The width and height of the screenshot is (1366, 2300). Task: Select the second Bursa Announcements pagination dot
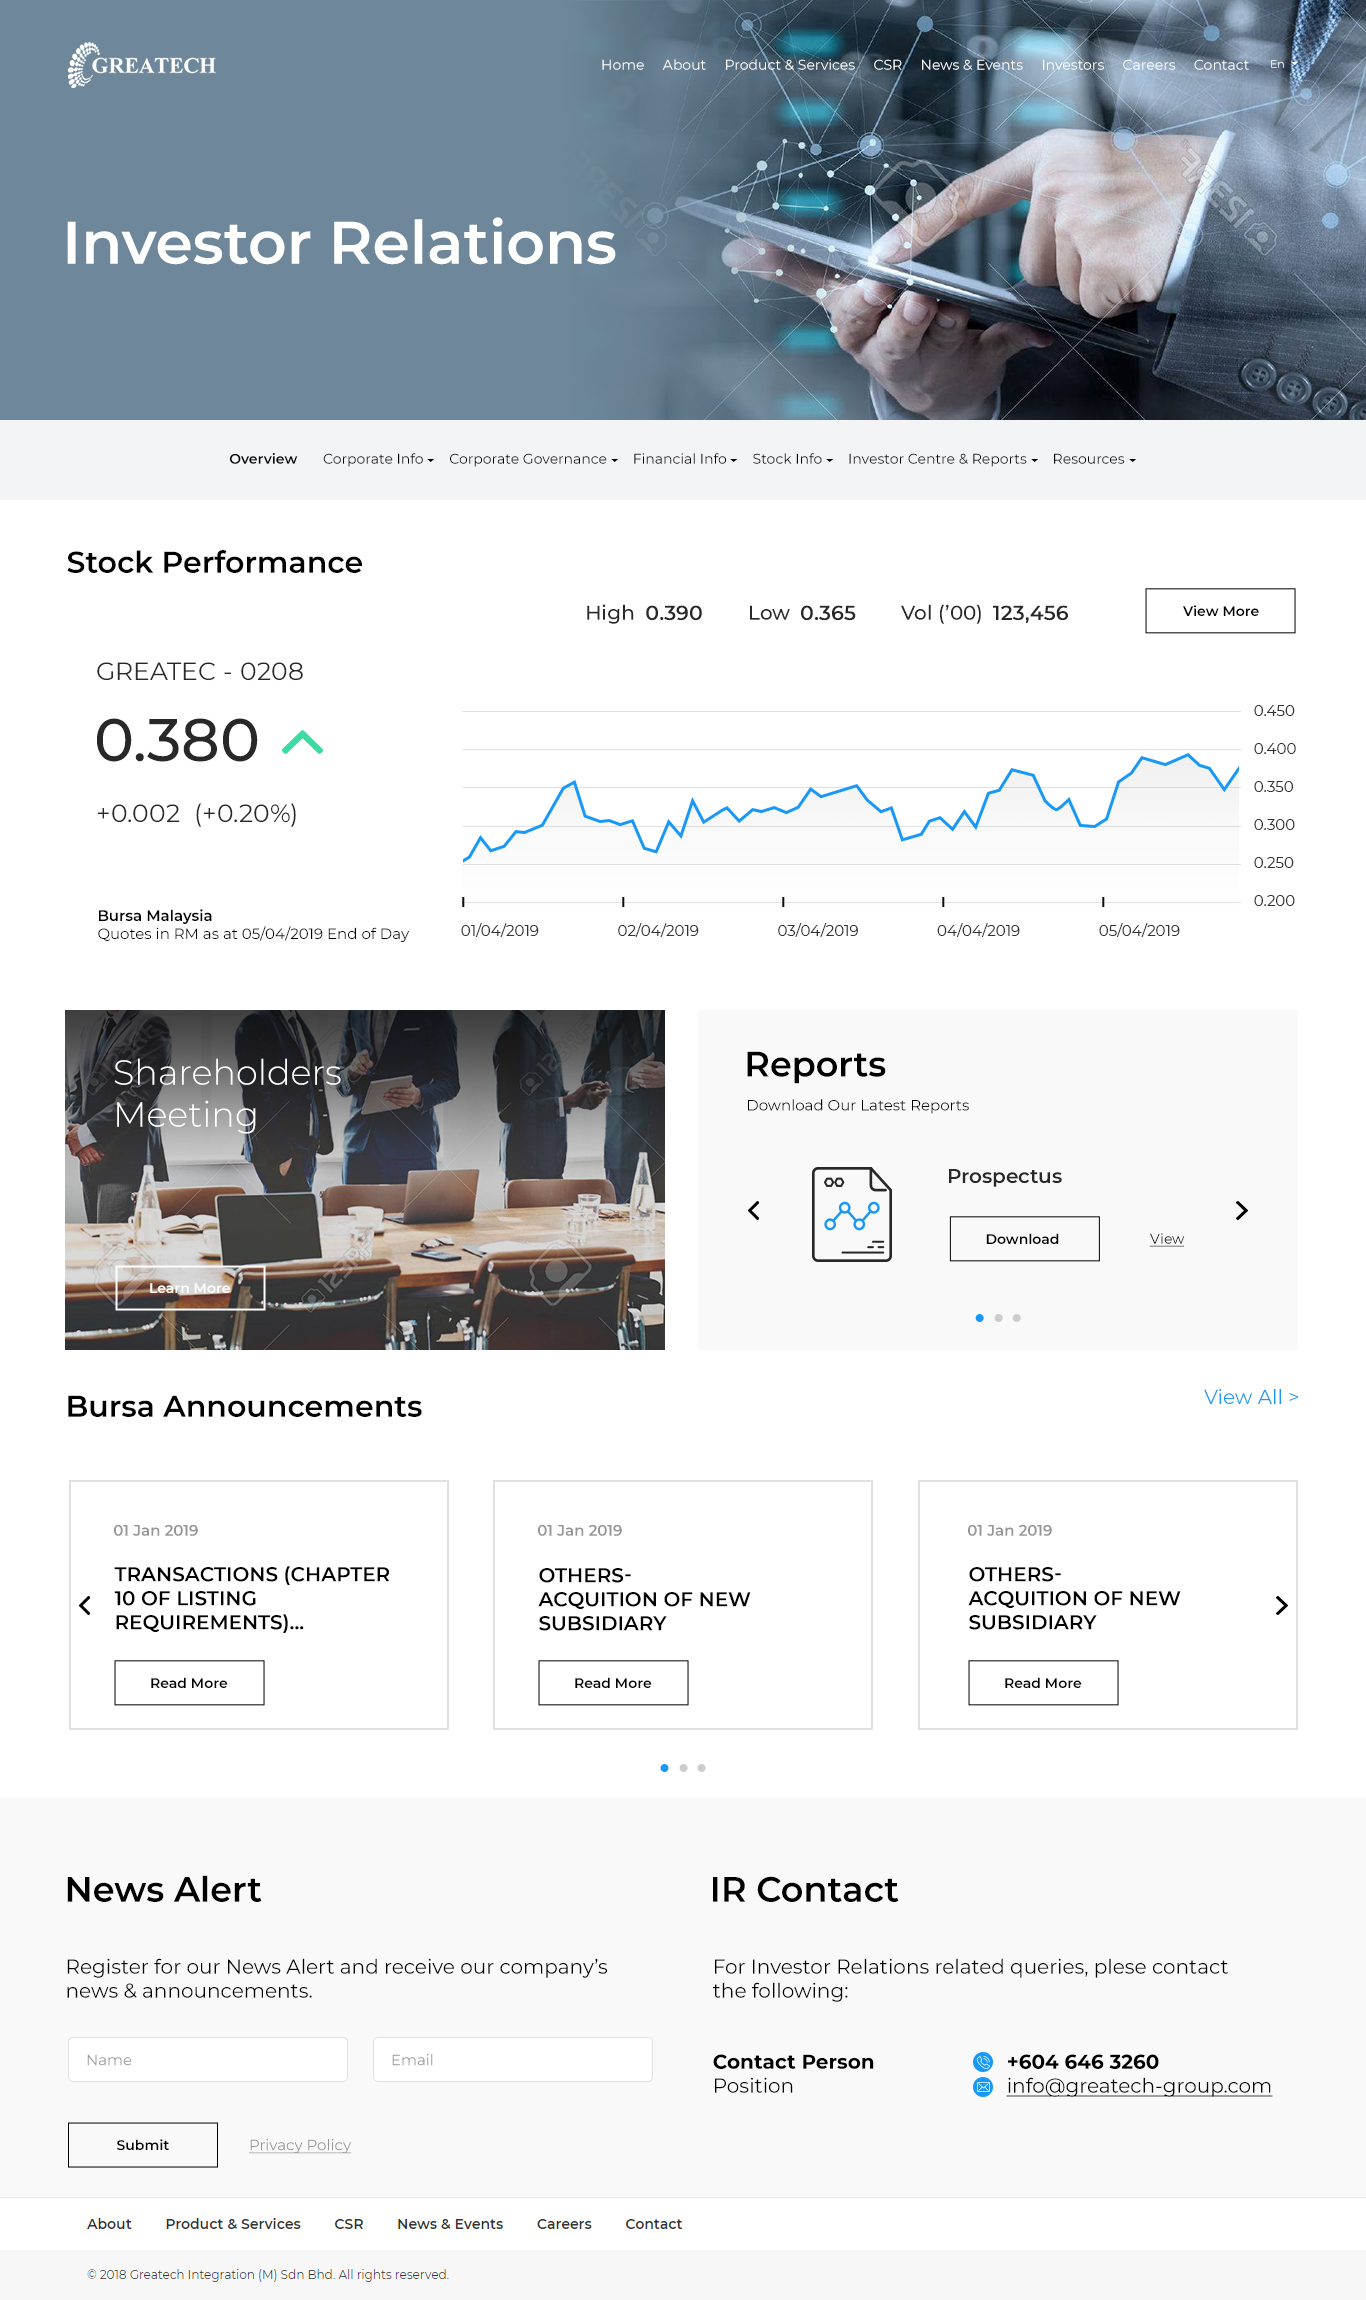coord(683,1768)
